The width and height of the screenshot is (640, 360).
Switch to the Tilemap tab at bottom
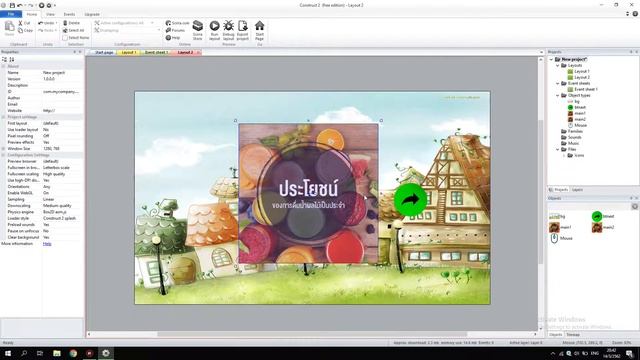tap(573, 335)
